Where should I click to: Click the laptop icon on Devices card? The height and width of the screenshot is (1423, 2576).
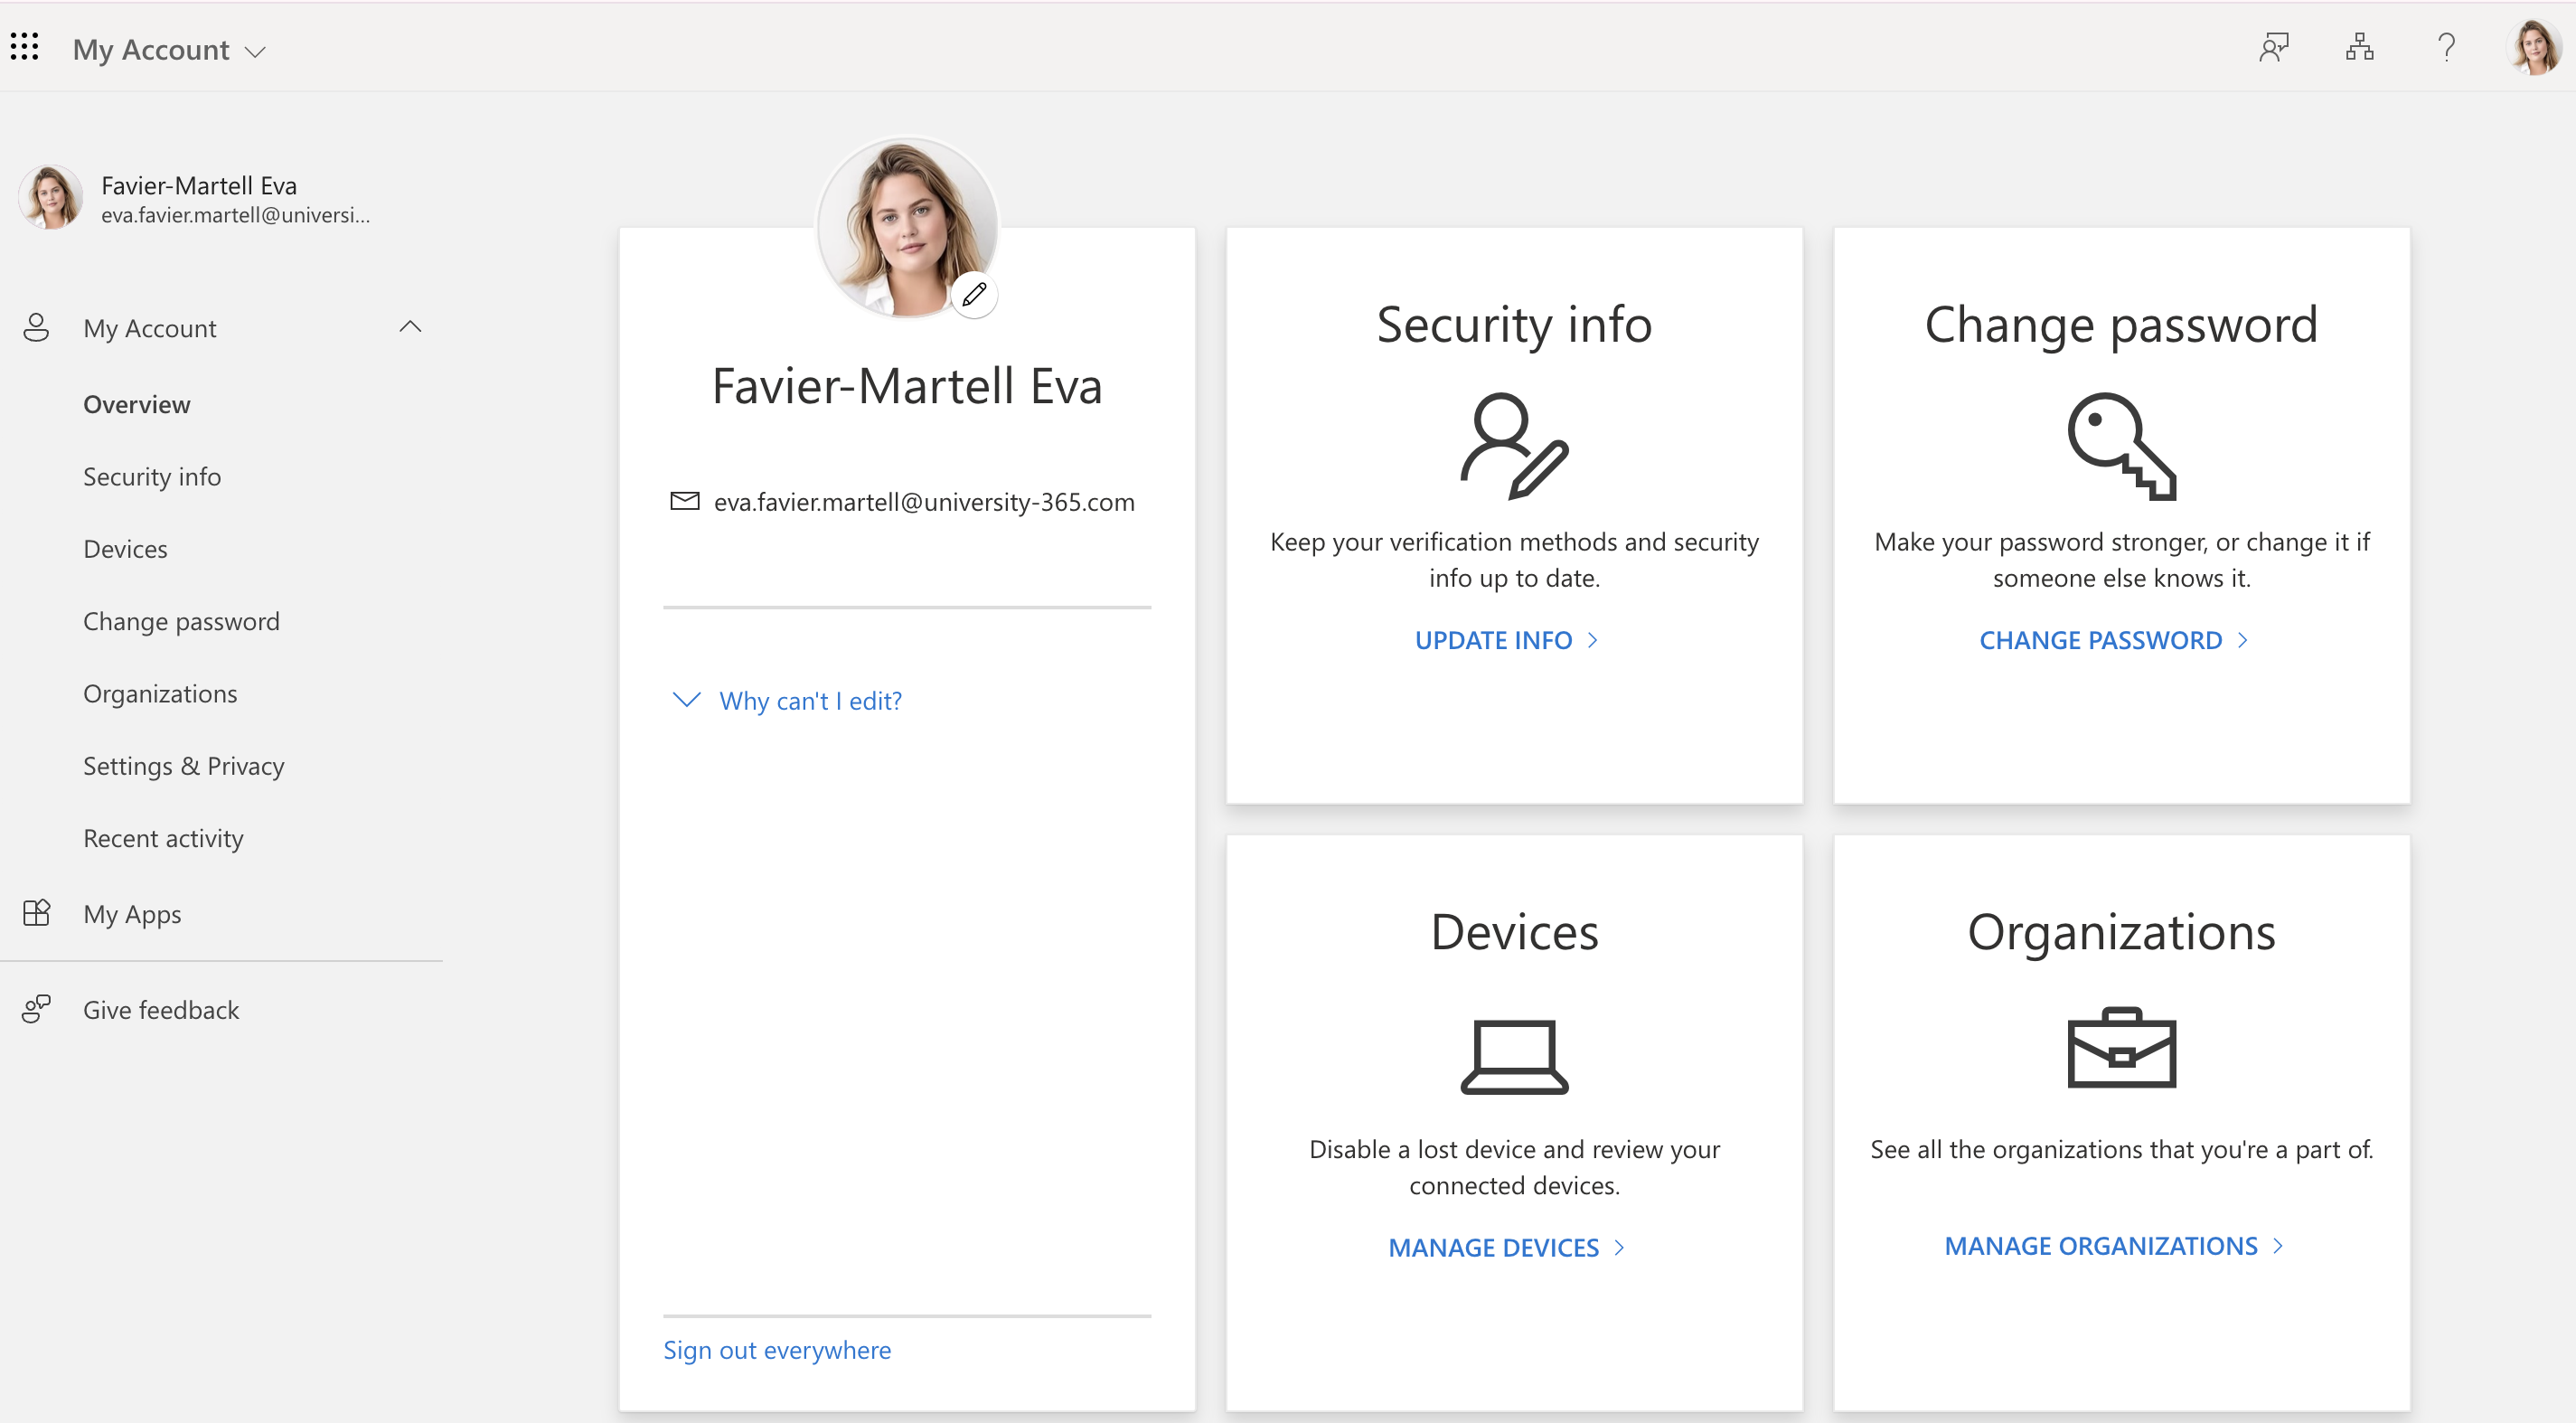coord(1513,1056)
